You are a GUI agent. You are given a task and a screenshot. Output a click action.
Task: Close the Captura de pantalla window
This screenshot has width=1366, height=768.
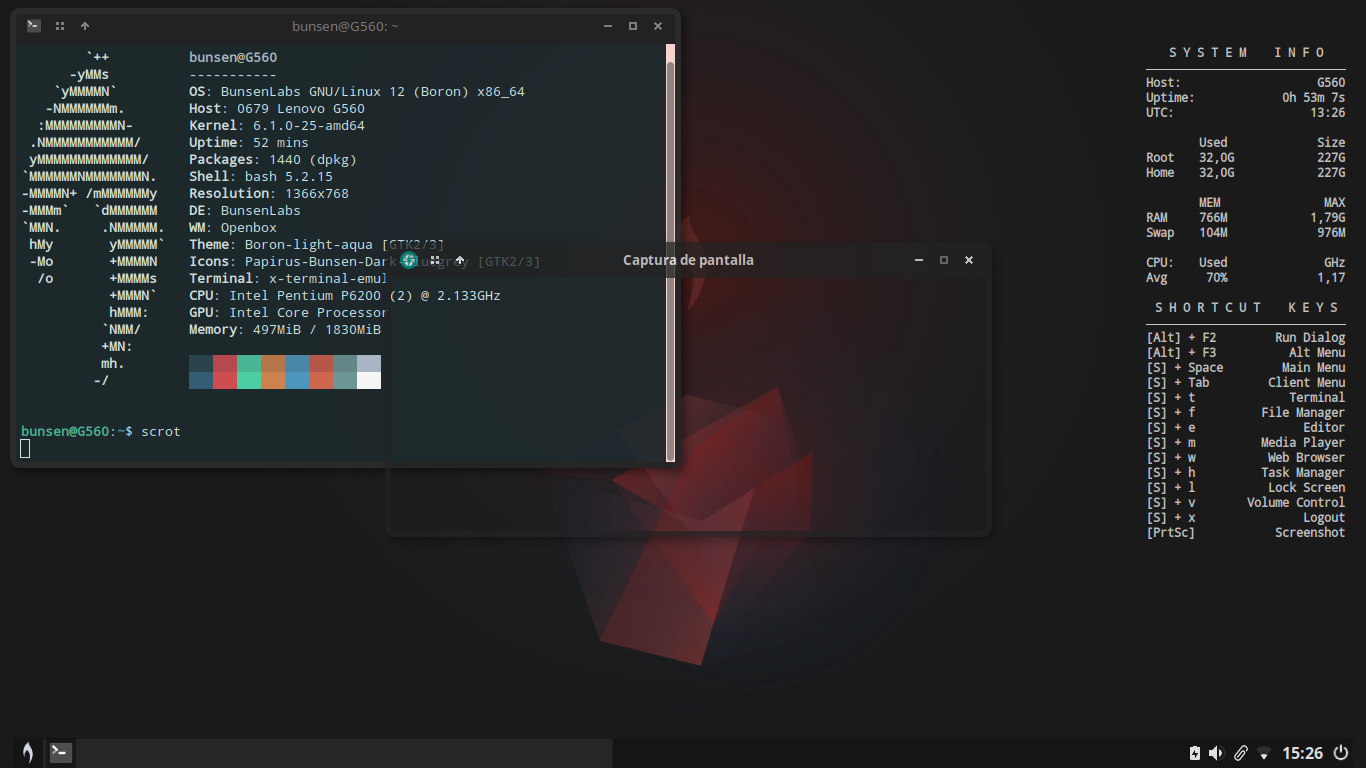point(969,260)
